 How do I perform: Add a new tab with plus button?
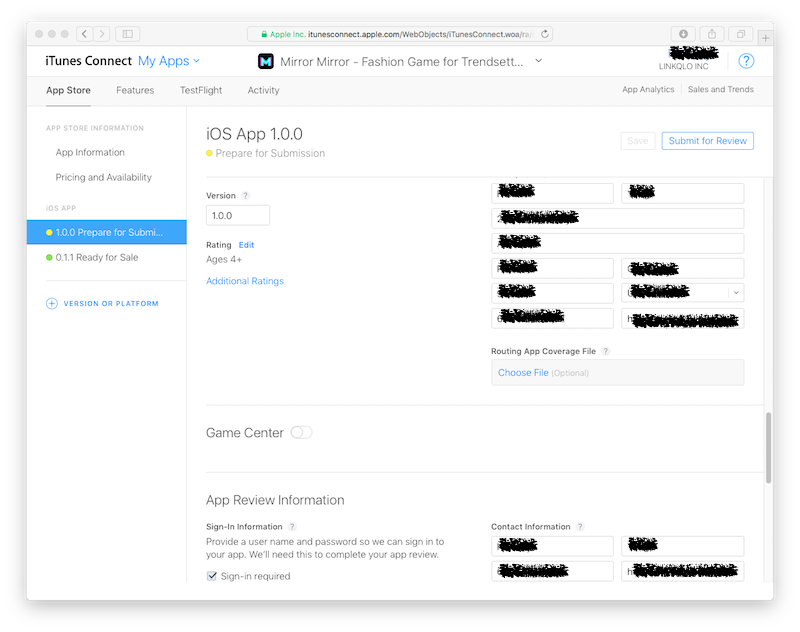pyautogui.click(x=765, y=38)
